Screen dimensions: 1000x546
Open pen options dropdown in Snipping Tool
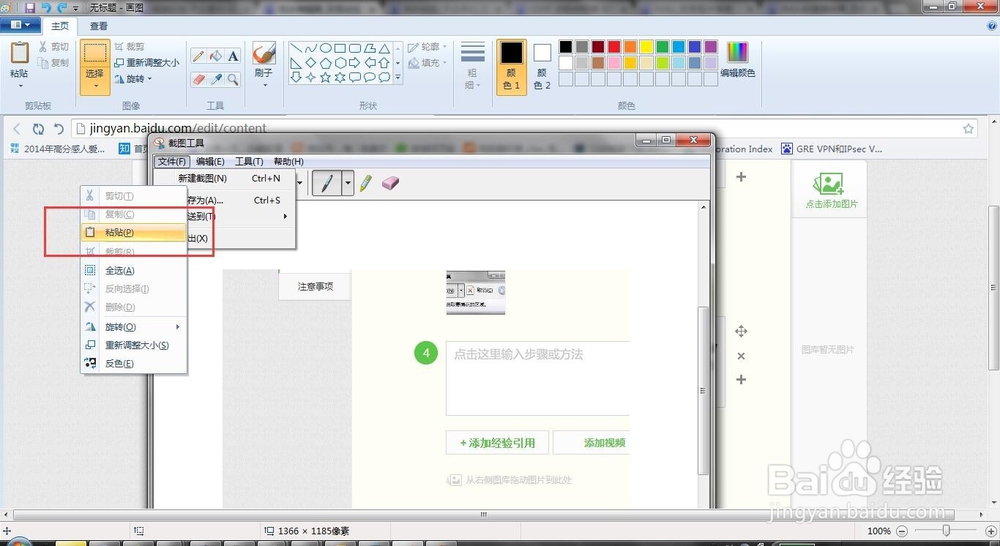click(x=348, y=184)
